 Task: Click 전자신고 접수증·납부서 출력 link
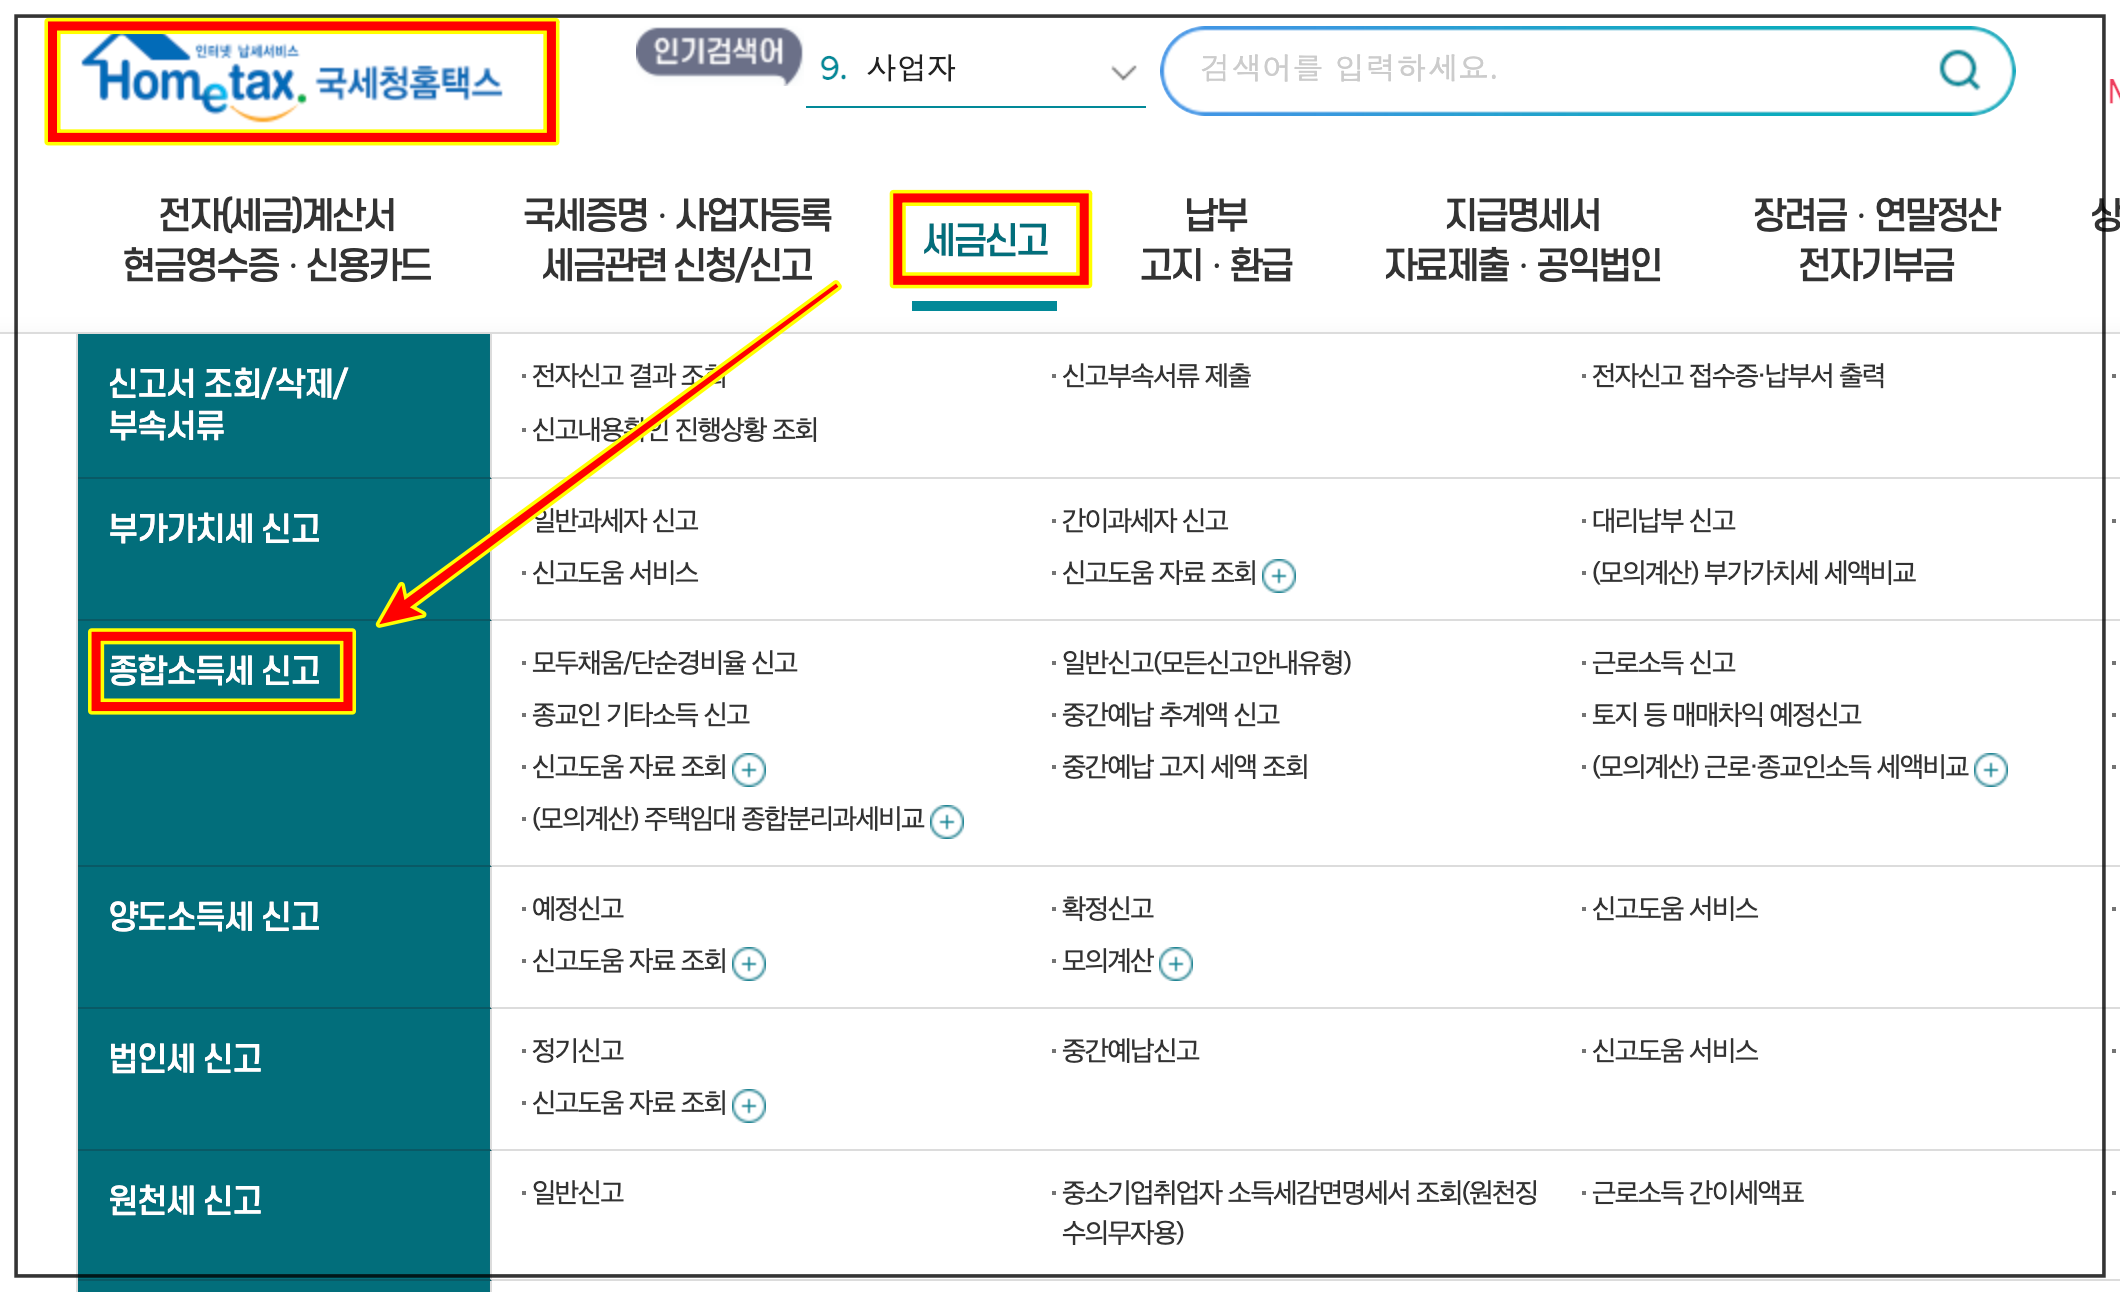[1737, 376]
